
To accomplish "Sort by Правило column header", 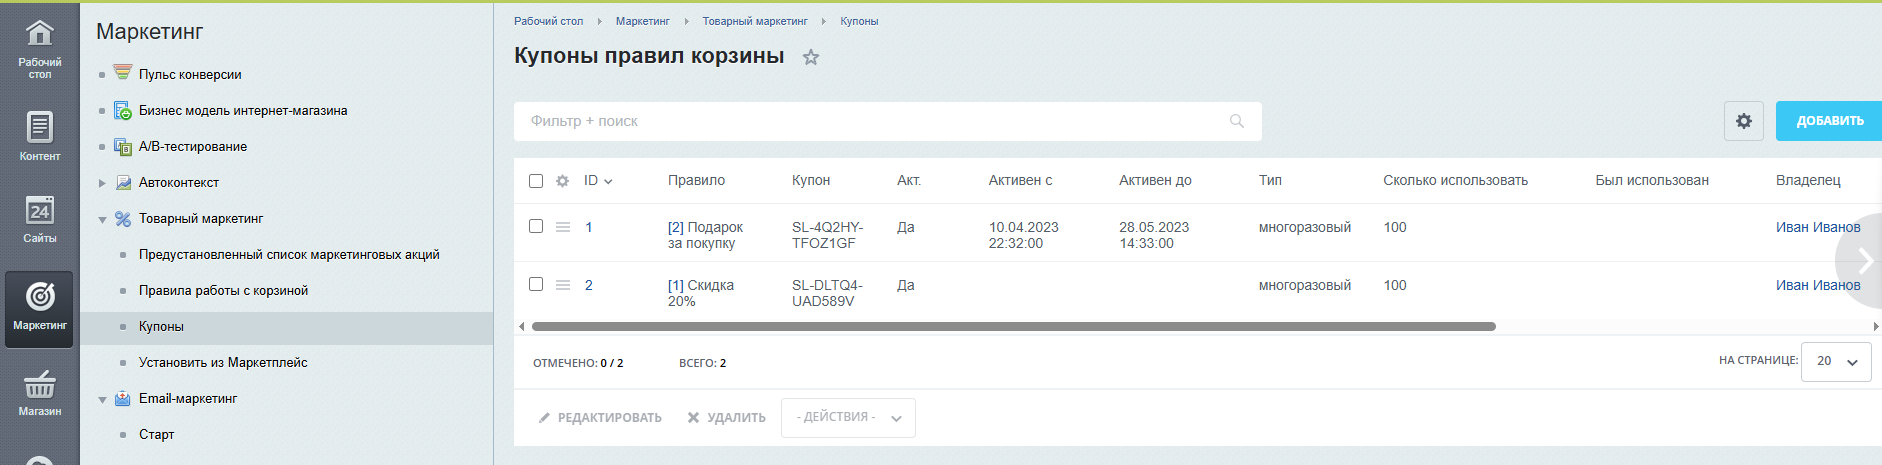I will (x=696, y=181).
